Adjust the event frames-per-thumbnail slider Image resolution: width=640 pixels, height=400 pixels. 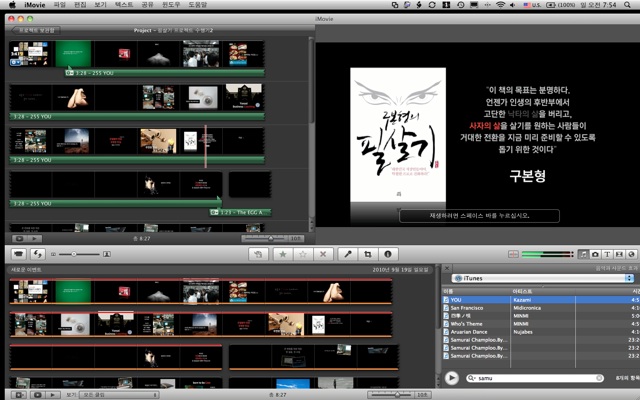coord(397,395)
